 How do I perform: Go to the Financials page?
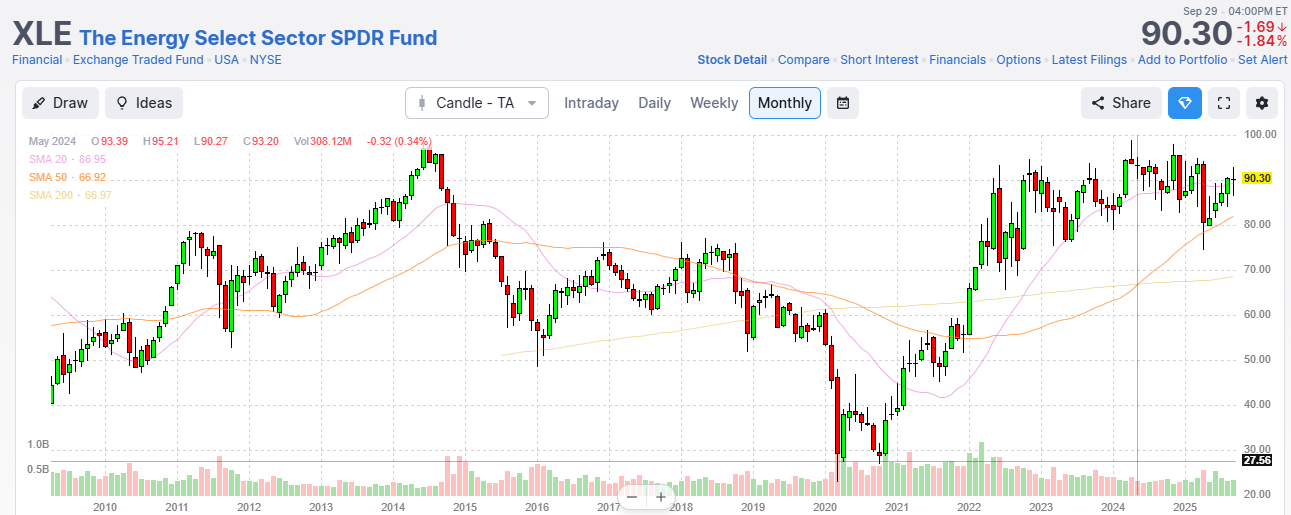tap(957, 60)
